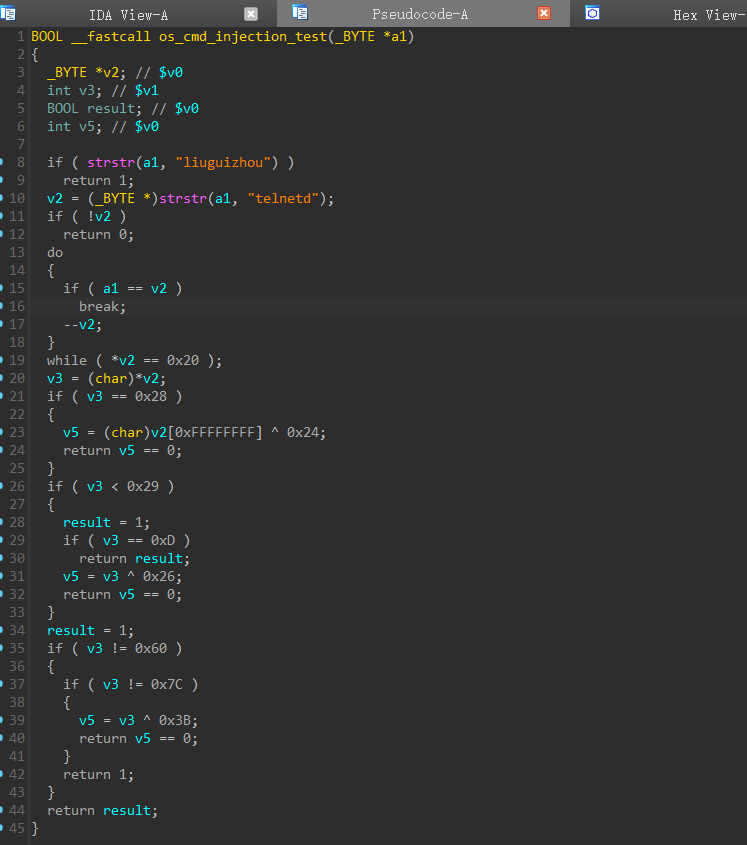Click the breakpoint dot at line 44
Image resolution: width=747 pixels, height=845 pixels.
click(2, 809)
